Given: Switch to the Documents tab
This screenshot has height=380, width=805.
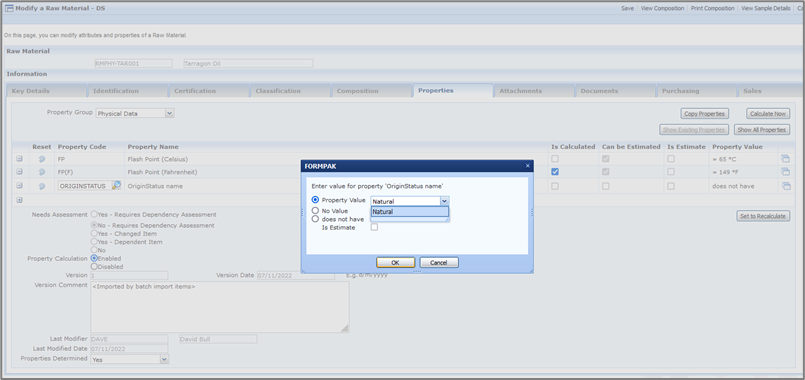Looking at the screenshot, I should pyautogui.click(x=615, y=91).
